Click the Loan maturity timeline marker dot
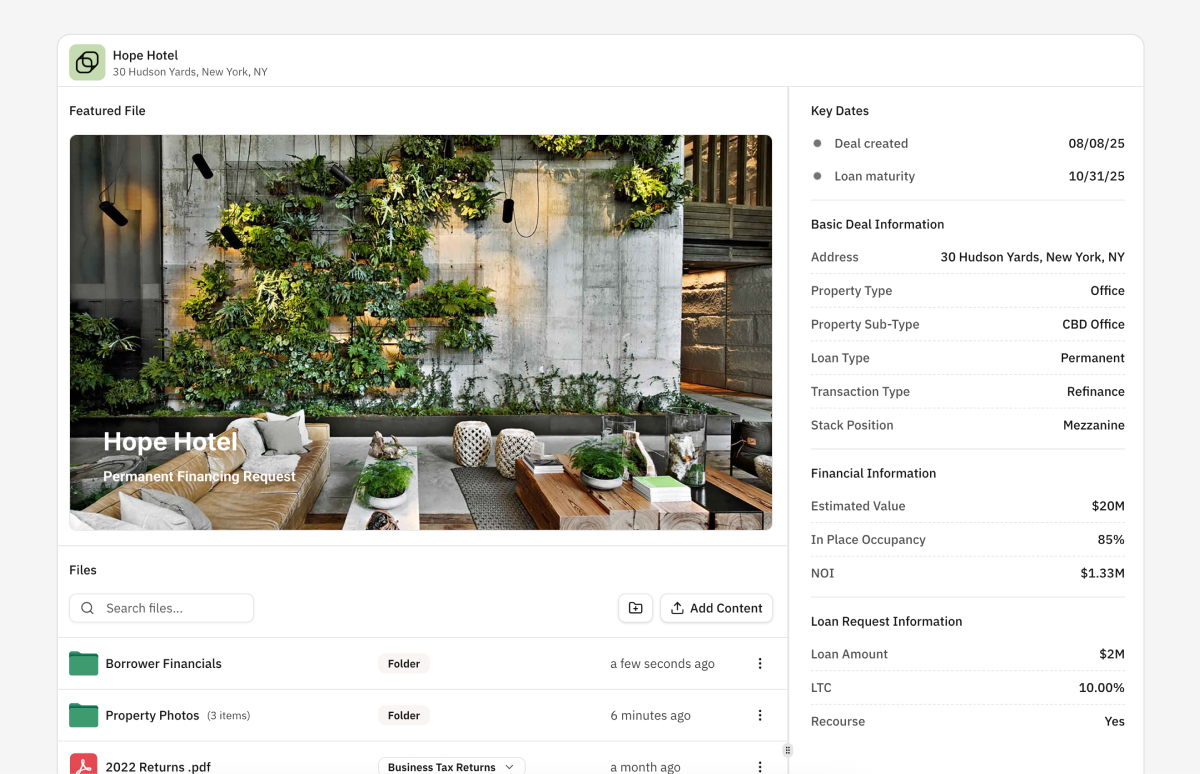Viewport: 1200px width, 774px height. point(817,176)
